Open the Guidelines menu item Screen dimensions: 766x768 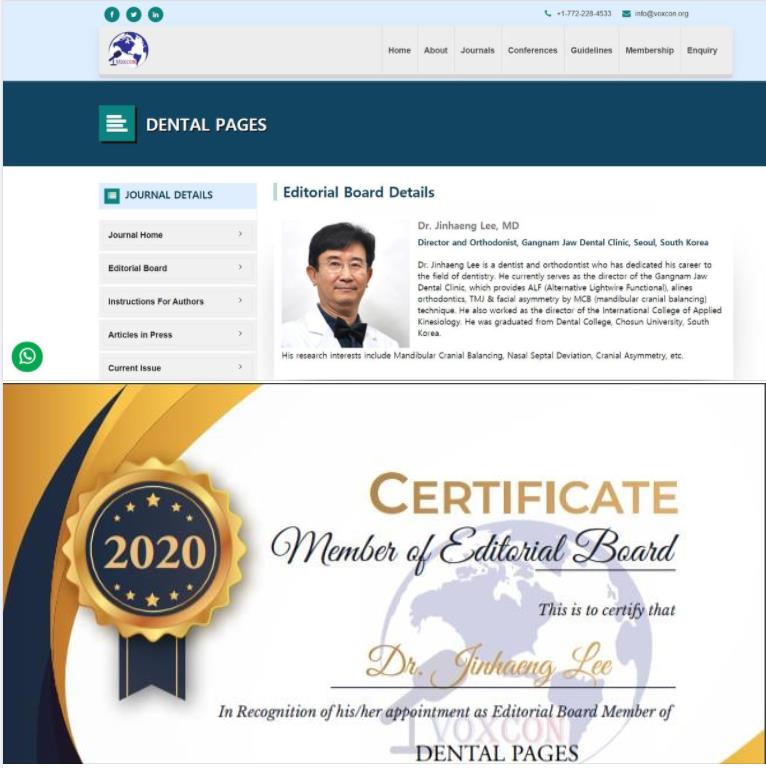click(x=591, y=50)
